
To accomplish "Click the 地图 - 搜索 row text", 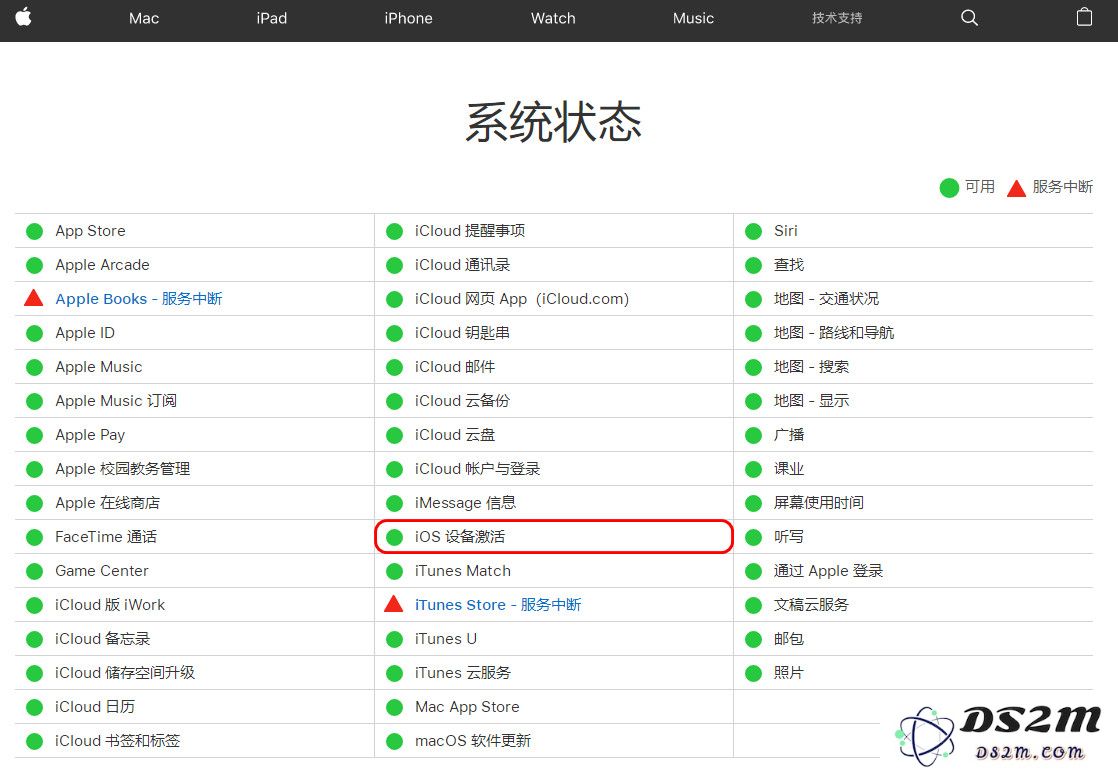I will [811, 366].
